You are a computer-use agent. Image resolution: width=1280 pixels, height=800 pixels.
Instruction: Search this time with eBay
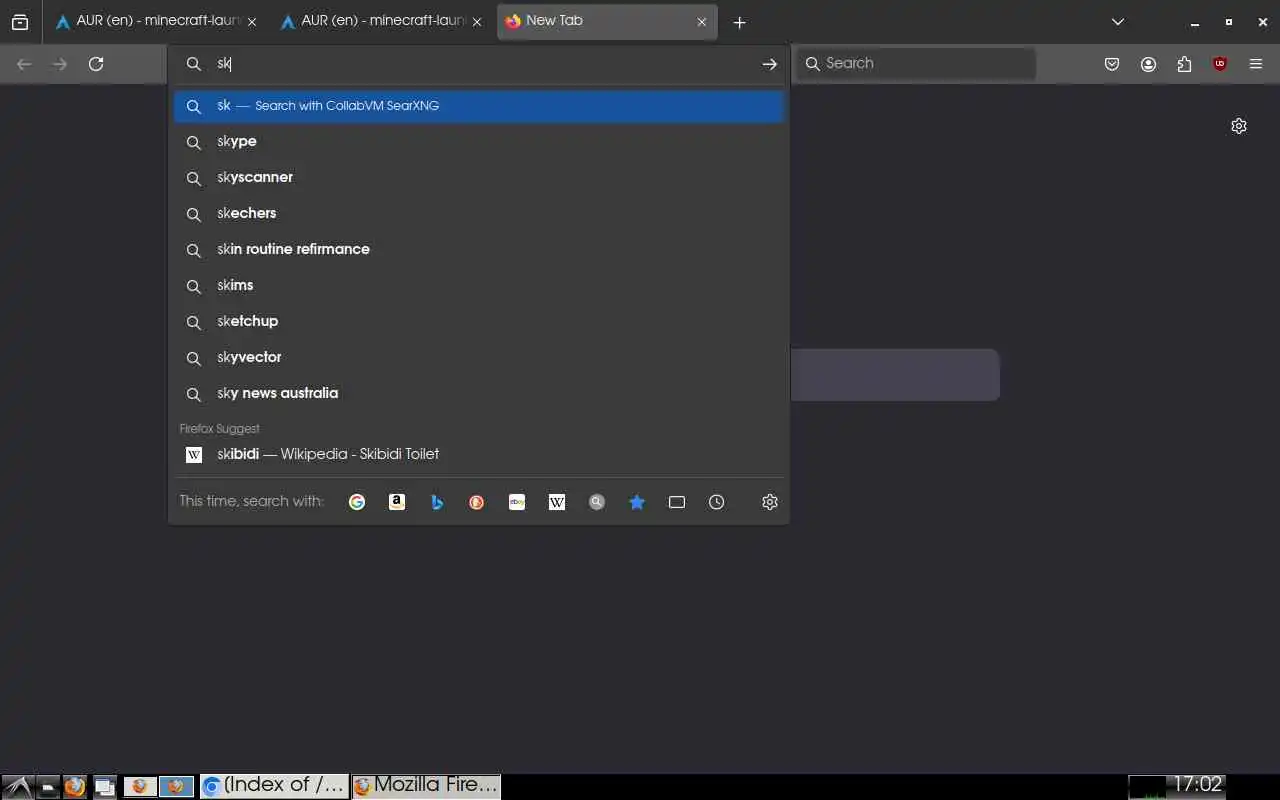point(517,502)
